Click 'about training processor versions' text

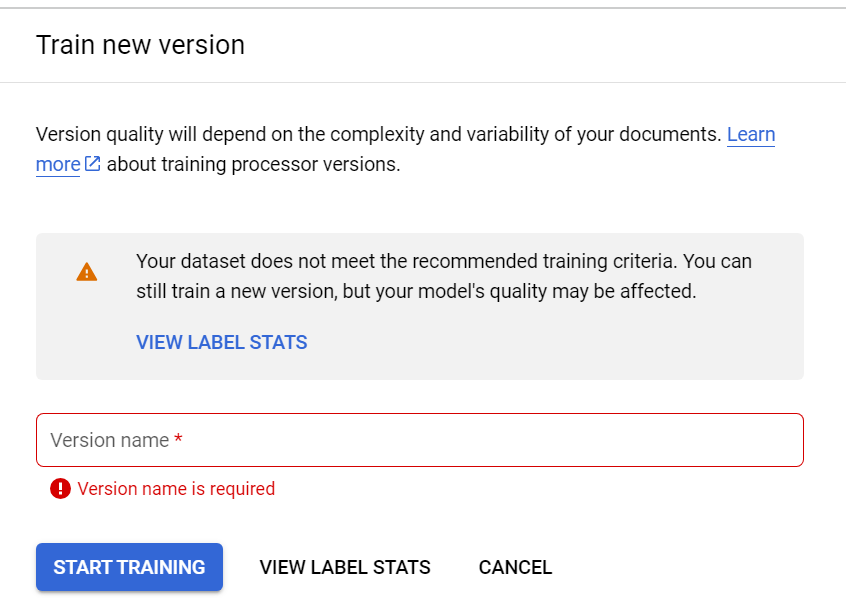click(x=253, y=164)
